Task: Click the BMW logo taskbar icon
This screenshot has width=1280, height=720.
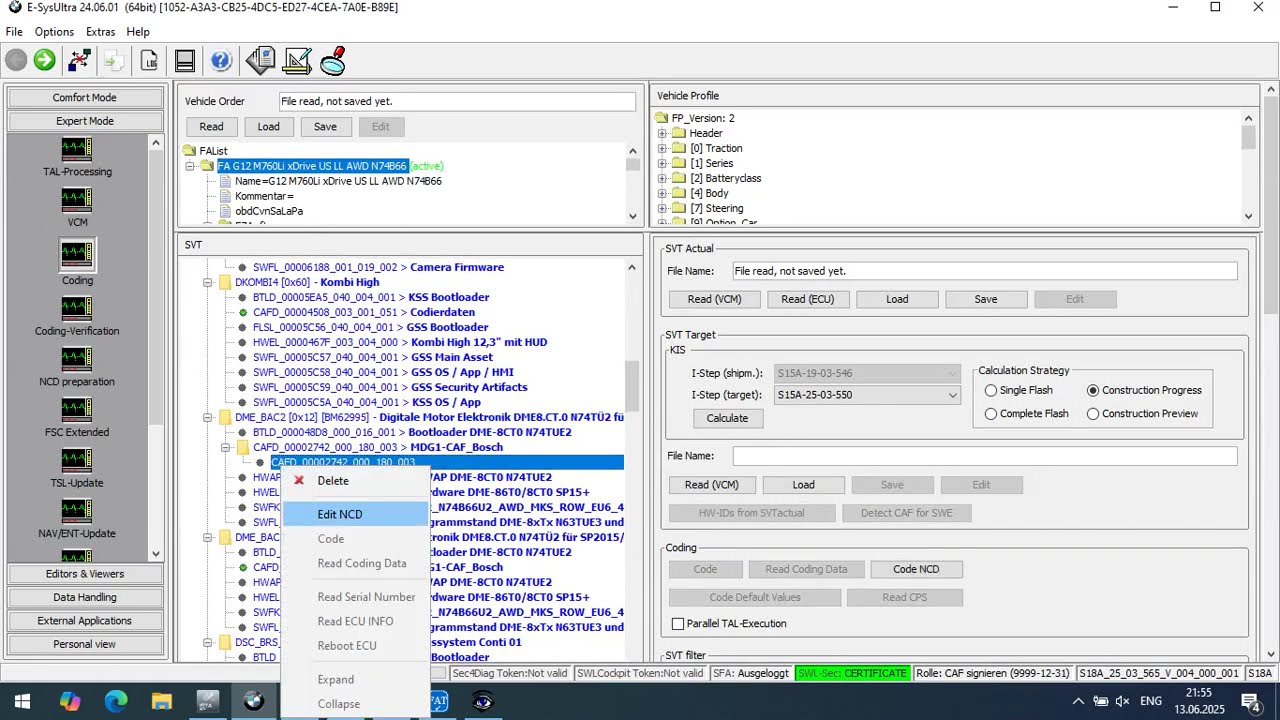Action: point(254,701)
